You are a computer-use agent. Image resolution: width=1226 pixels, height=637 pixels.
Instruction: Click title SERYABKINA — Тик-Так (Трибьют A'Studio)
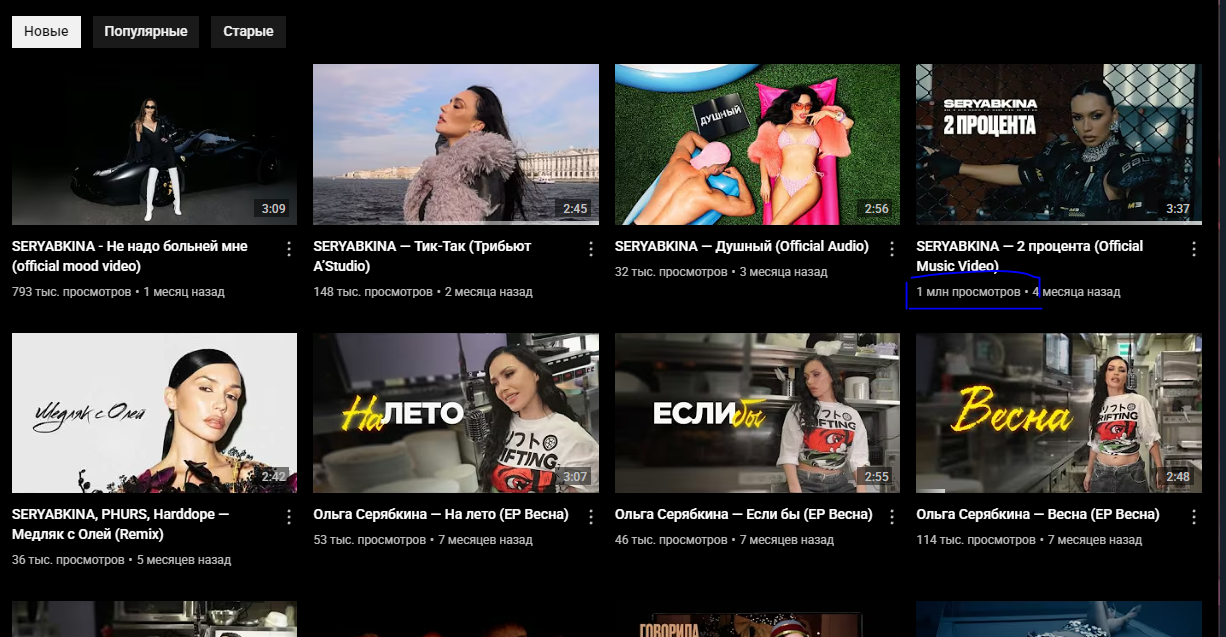[422, 256]
